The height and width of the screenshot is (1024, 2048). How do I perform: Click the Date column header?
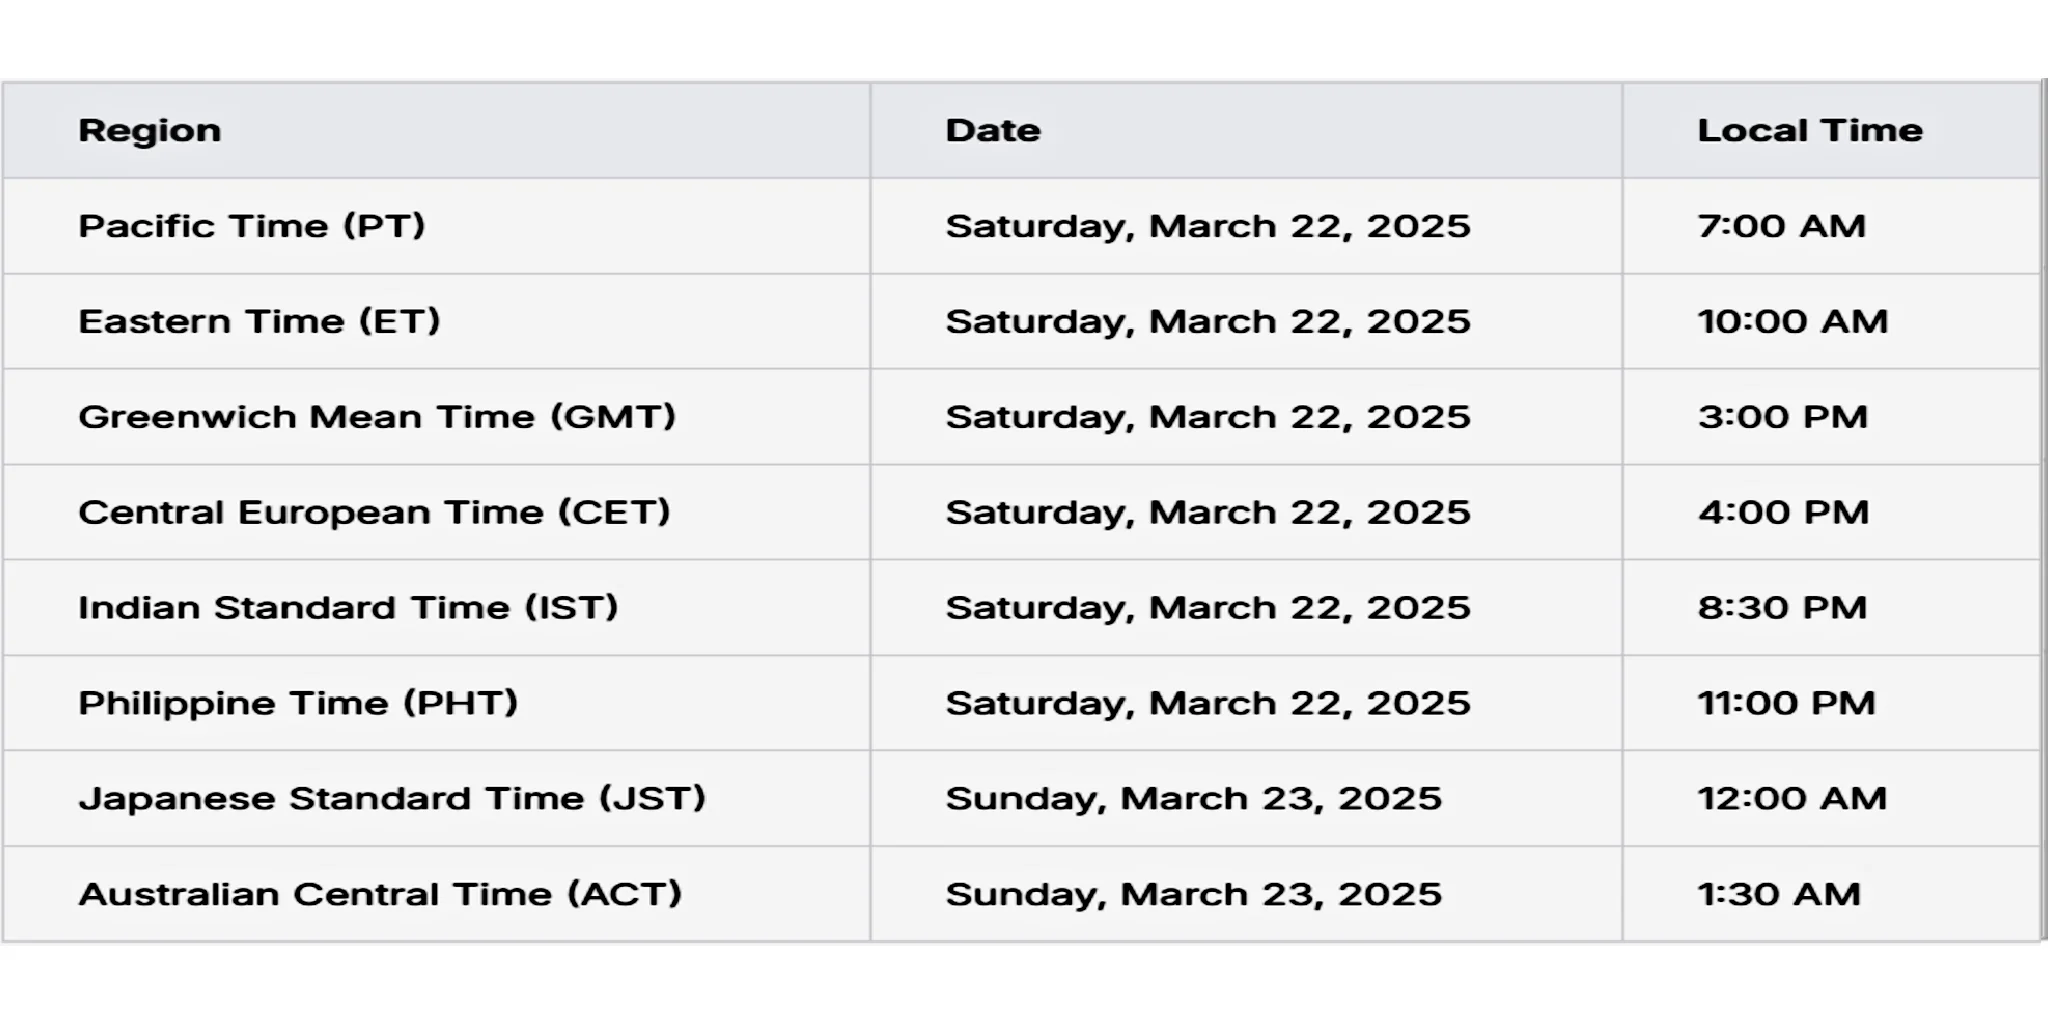click(x=1246, y=130)
